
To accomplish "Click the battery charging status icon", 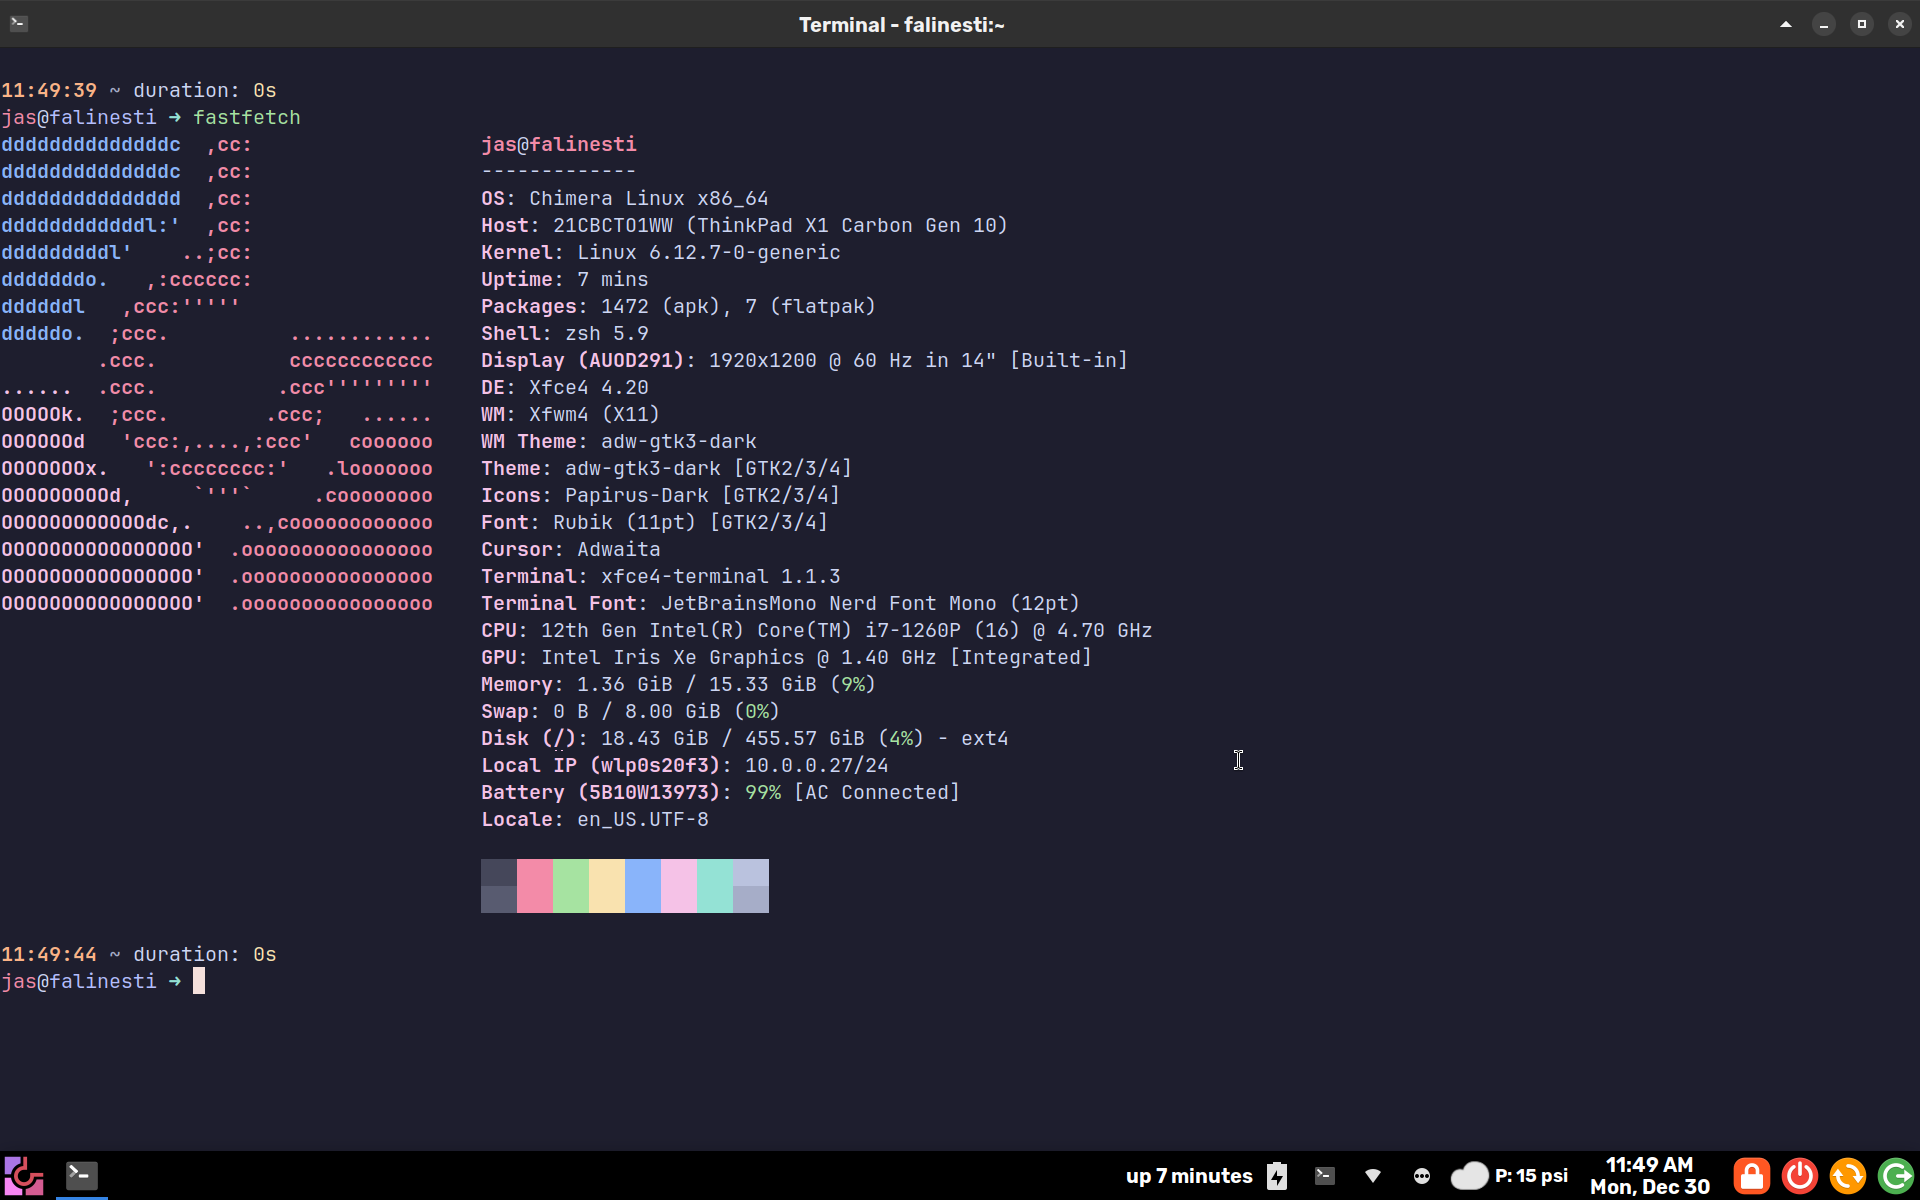I will coord(1277,1176).
